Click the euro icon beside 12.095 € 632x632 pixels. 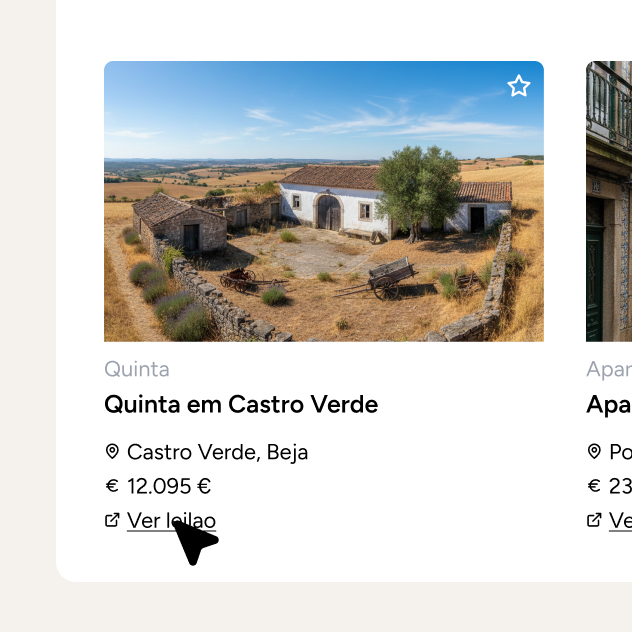[112, 486]
